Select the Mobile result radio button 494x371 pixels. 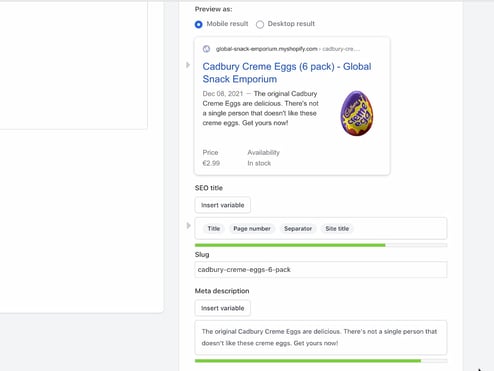coord(198,24)
